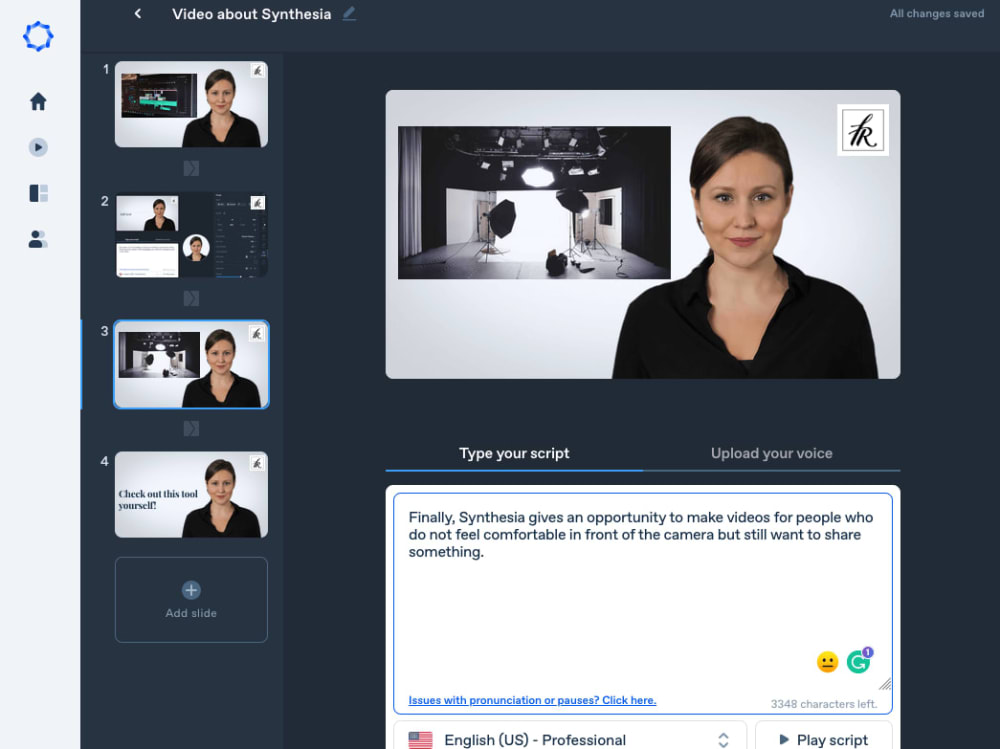Open the Avatars people icon in sidebar

pyautogui.click(x=38, y=239)
